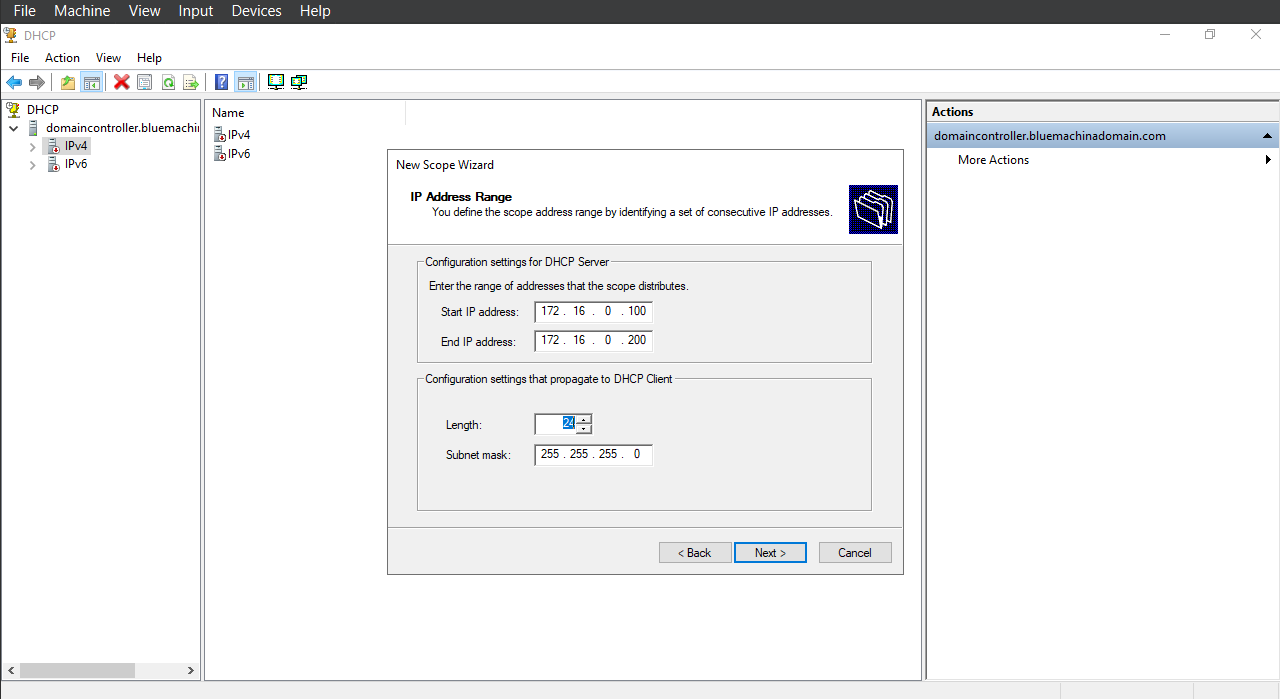This screenshot has height=699, width=1280.
Task: Increase the Length value with the up spinner
Action: tap(584, 419)
